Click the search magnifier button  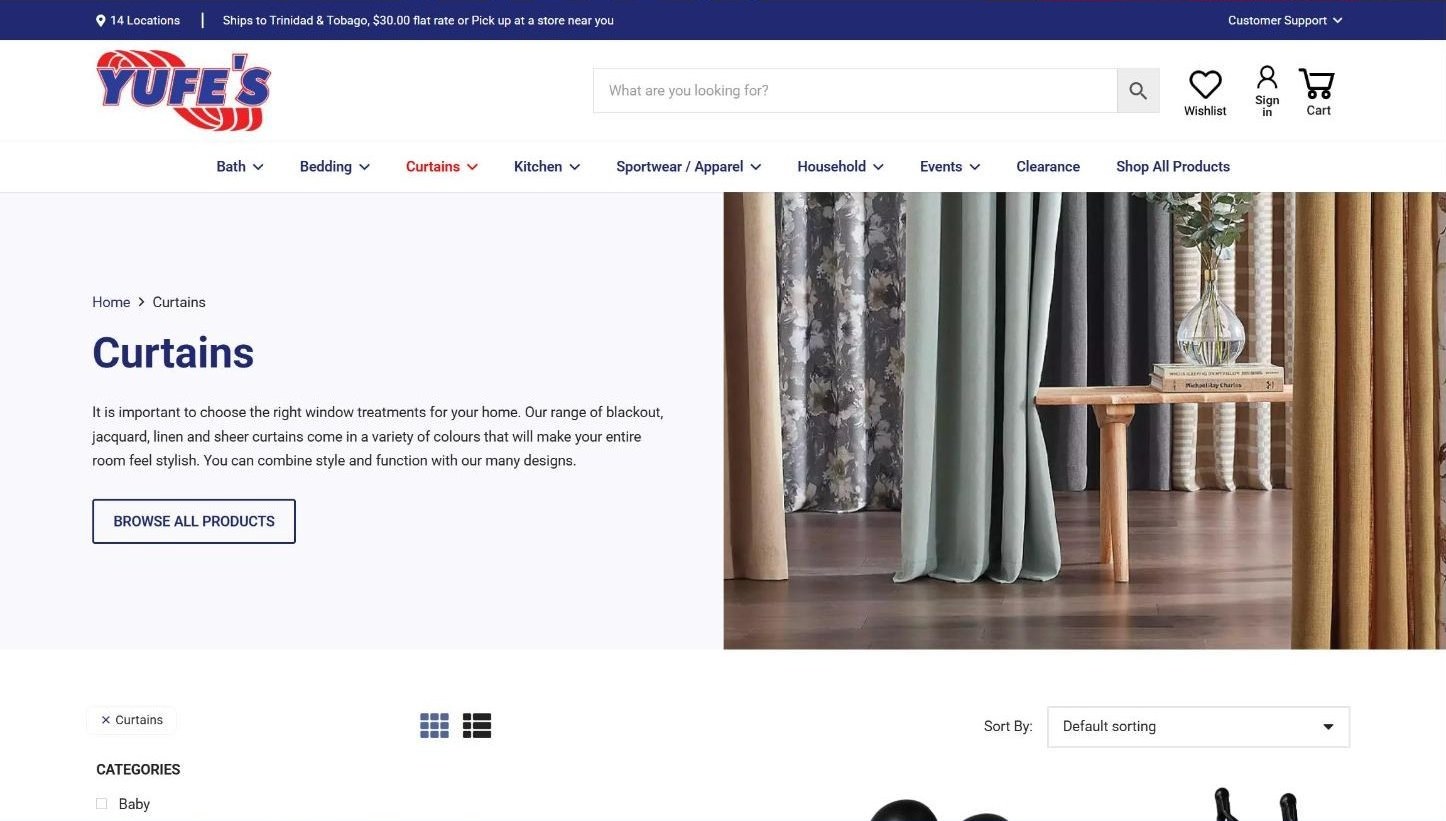[1138, 91]
